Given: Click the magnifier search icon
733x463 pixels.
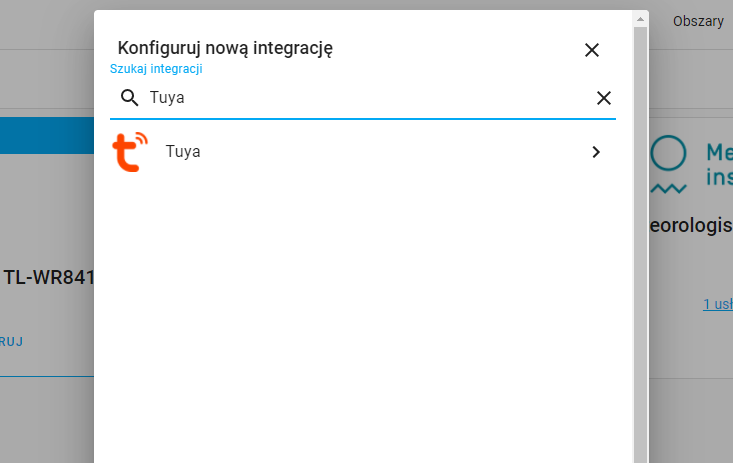Looking at the screenshot, I should click(x=129, y=98).
